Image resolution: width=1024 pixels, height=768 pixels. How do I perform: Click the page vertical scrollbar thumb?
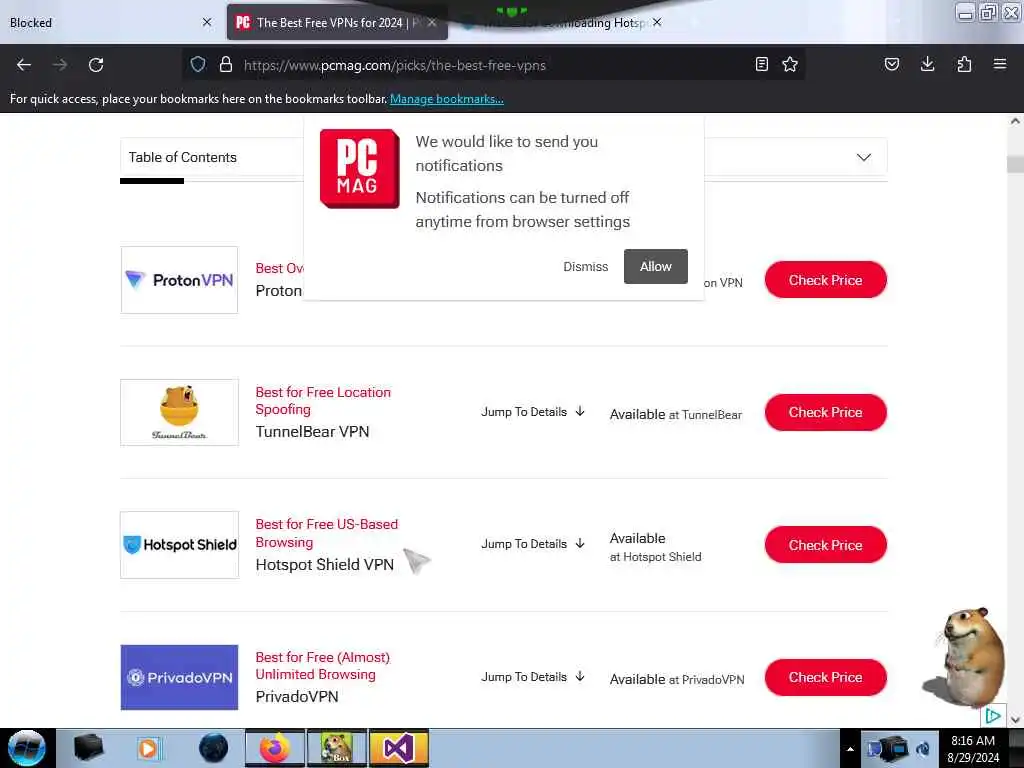pyautogui.click(x=1015, y=164)
